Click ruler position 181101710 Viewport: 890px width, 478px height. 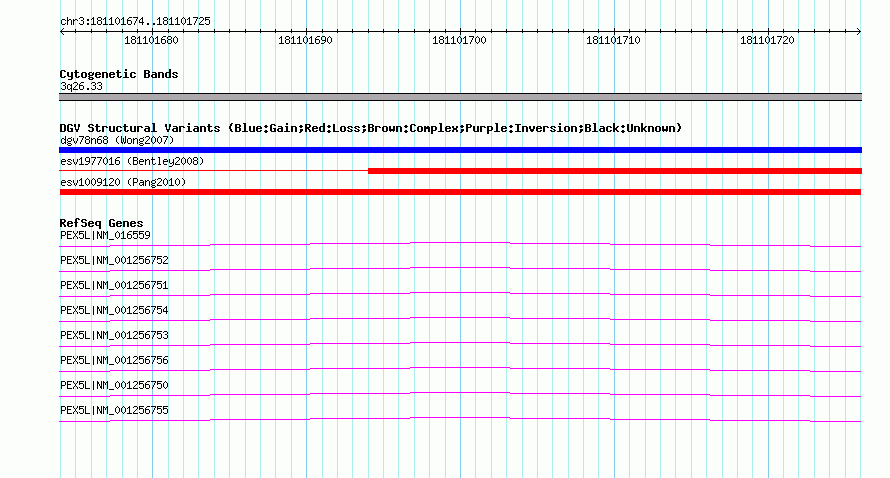click(x=613, y=40)
